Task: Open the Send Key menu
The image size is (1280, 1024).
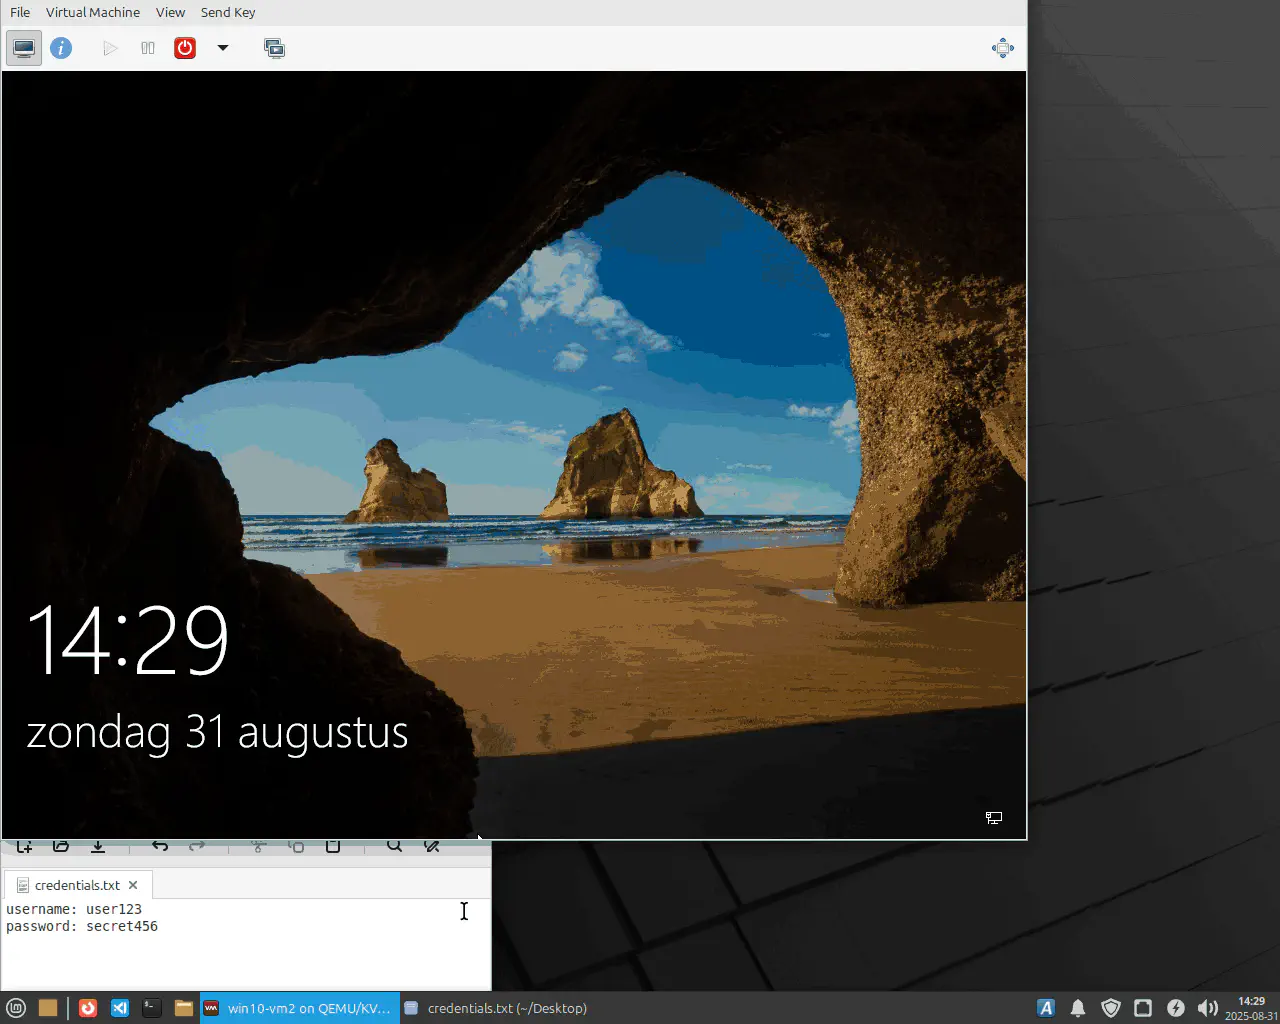Action: click(x=228, y=12)
